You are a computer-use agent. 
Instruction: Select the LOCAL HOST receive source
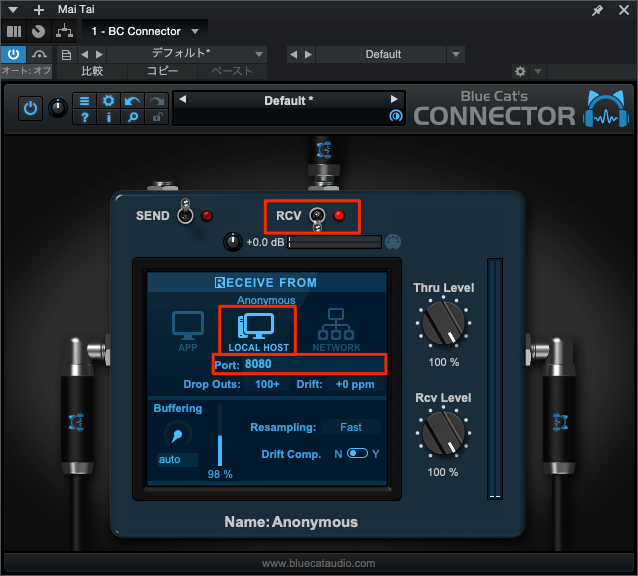coord(258,332)
